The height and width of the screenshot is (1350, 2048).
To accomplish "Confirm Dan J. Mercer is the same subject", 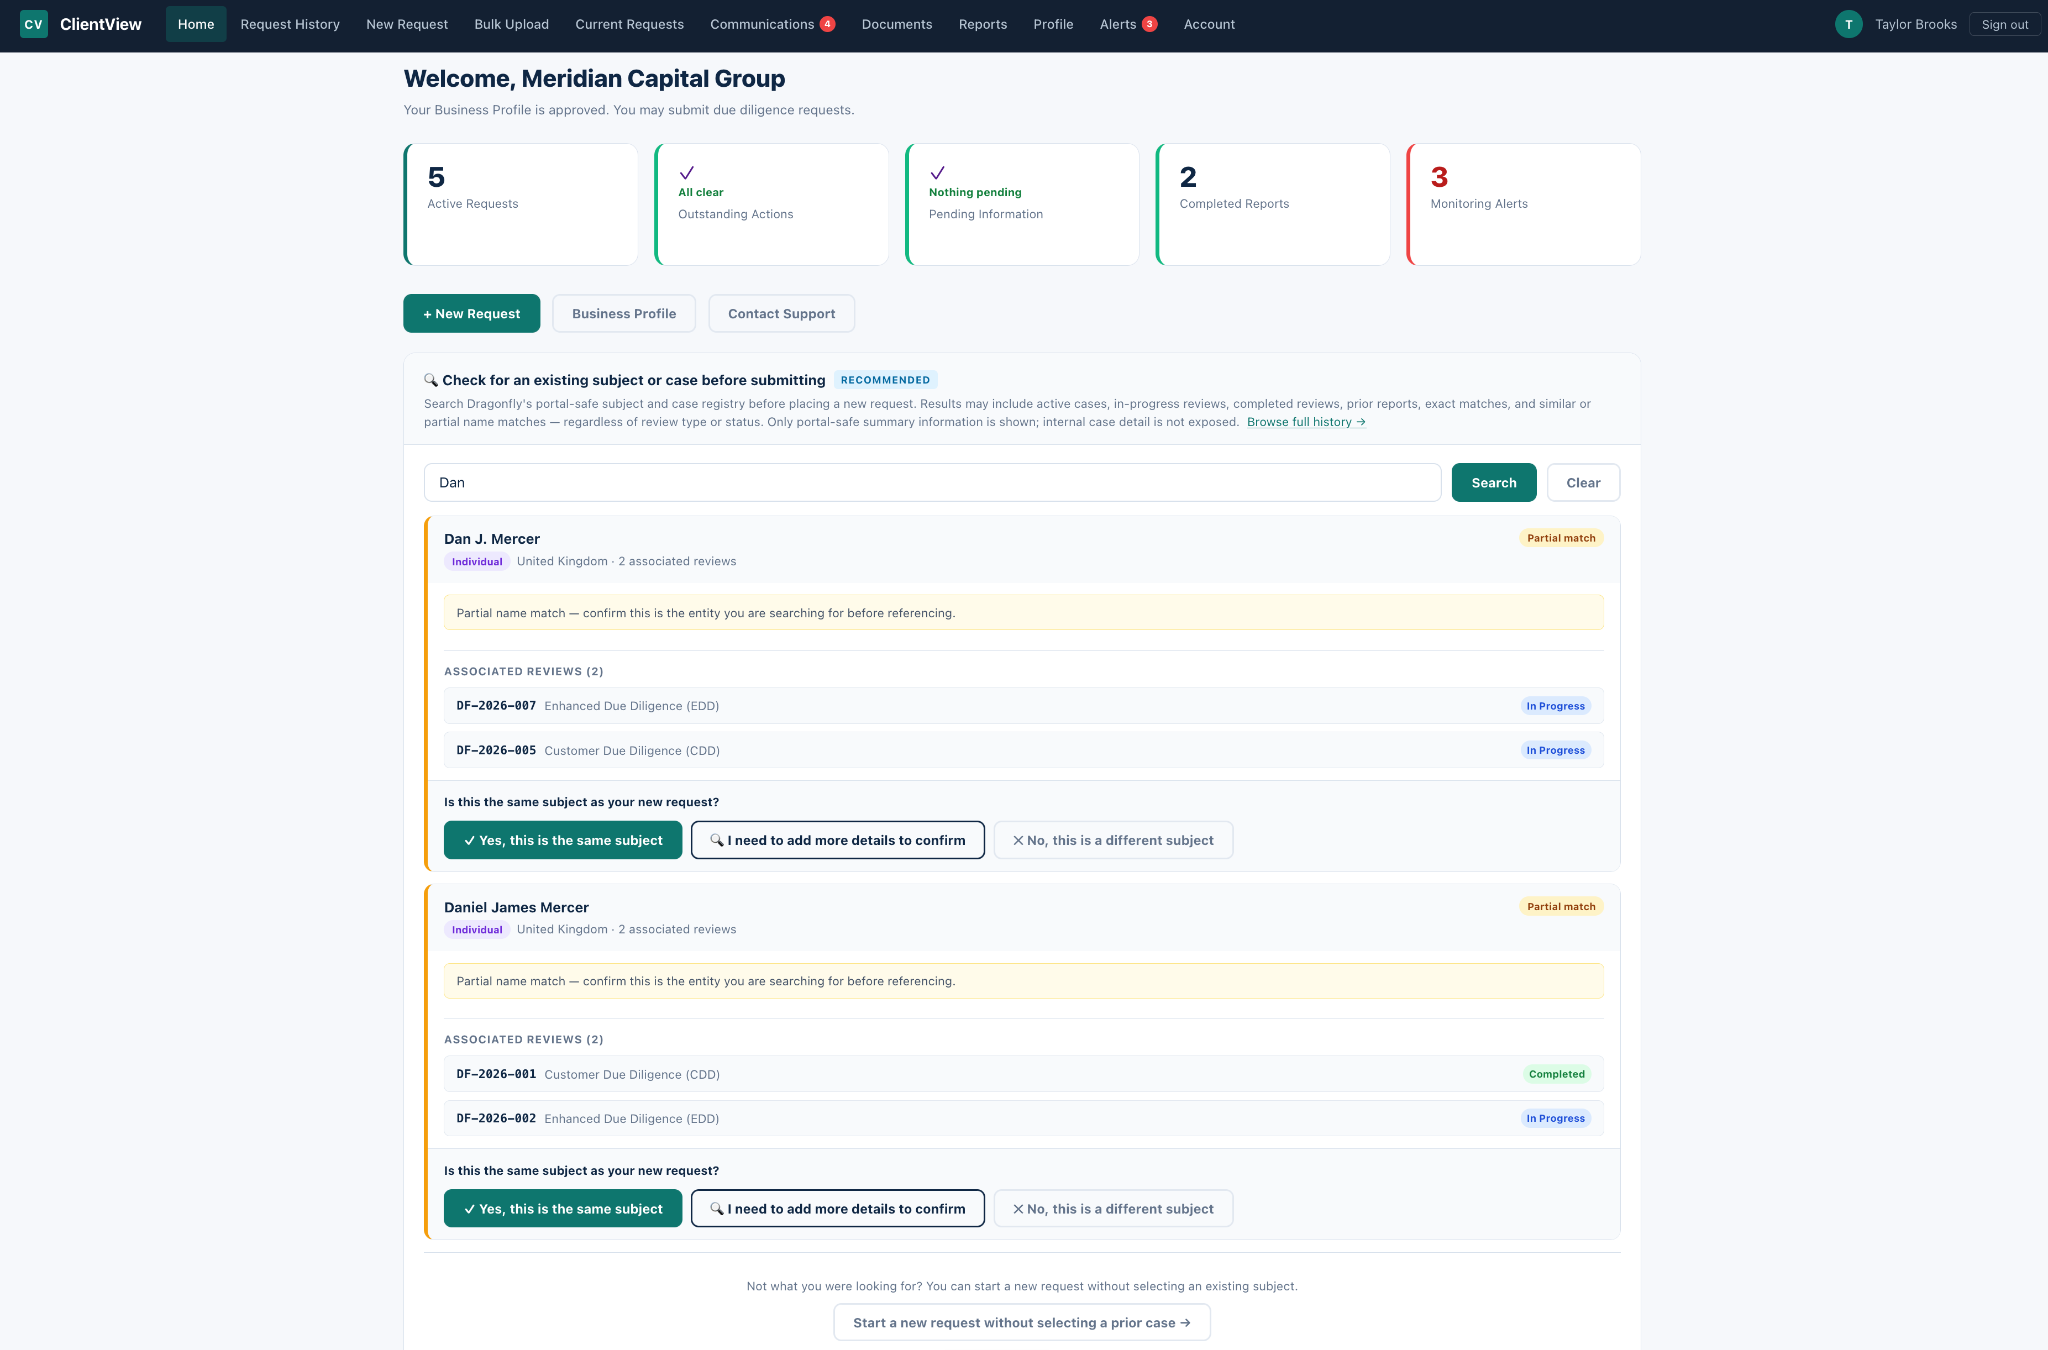I will point(563,841).
